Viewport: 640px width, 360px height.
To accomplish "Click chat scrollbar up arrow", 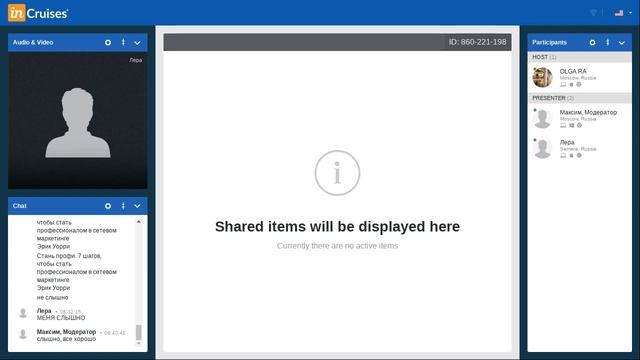I will [139, 222].
